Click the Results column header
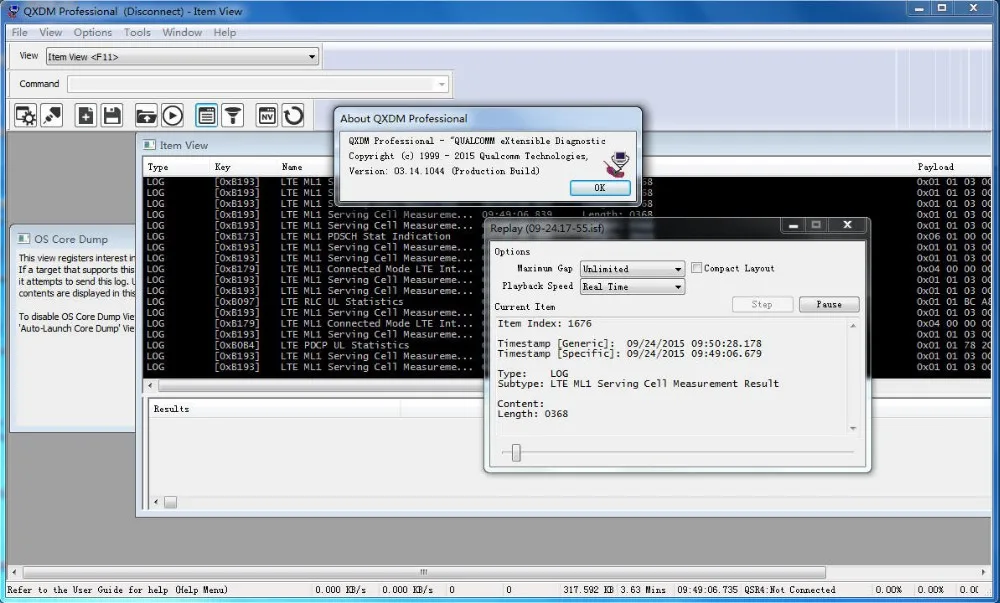The height and width of the screenshot is (603, 1000). tap(171, 409)
